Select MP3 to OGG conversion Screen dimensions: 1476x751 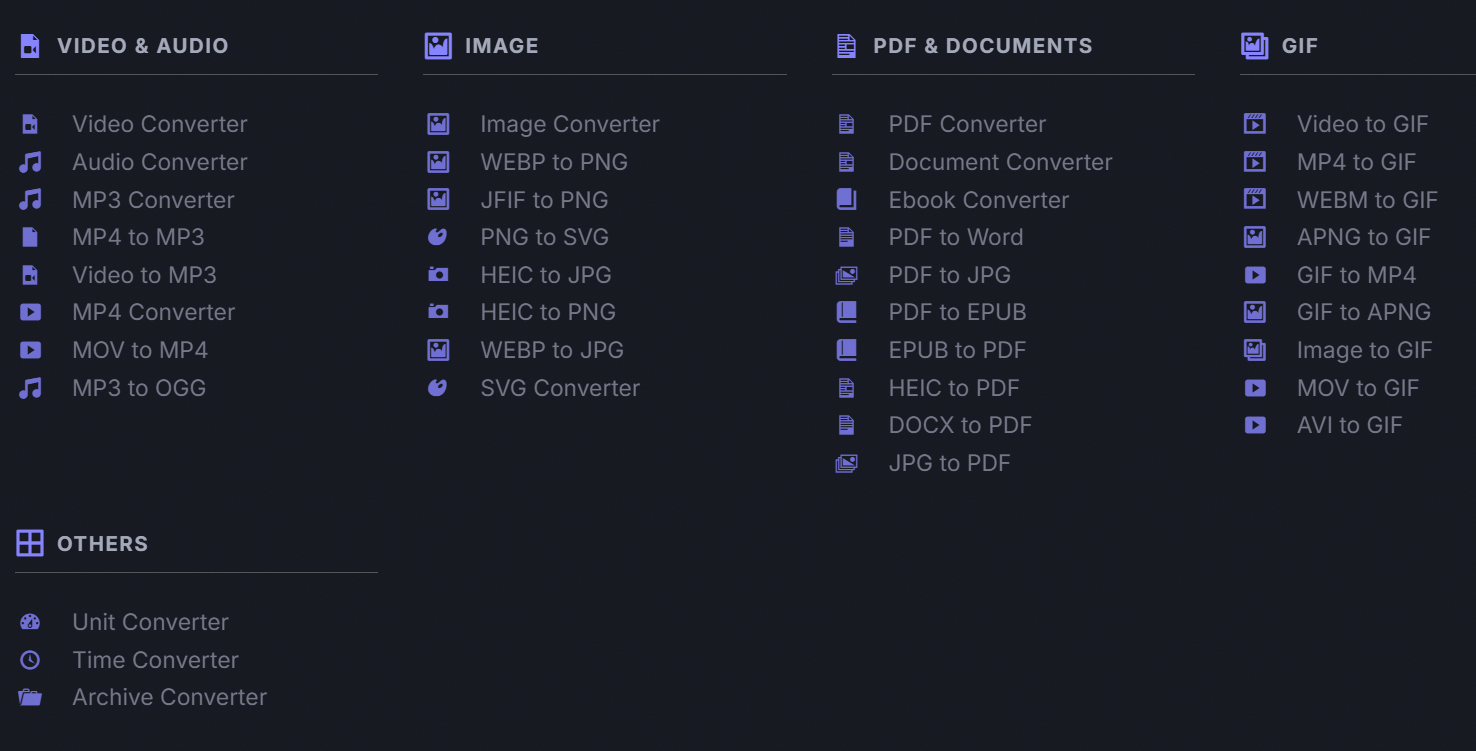139,388
